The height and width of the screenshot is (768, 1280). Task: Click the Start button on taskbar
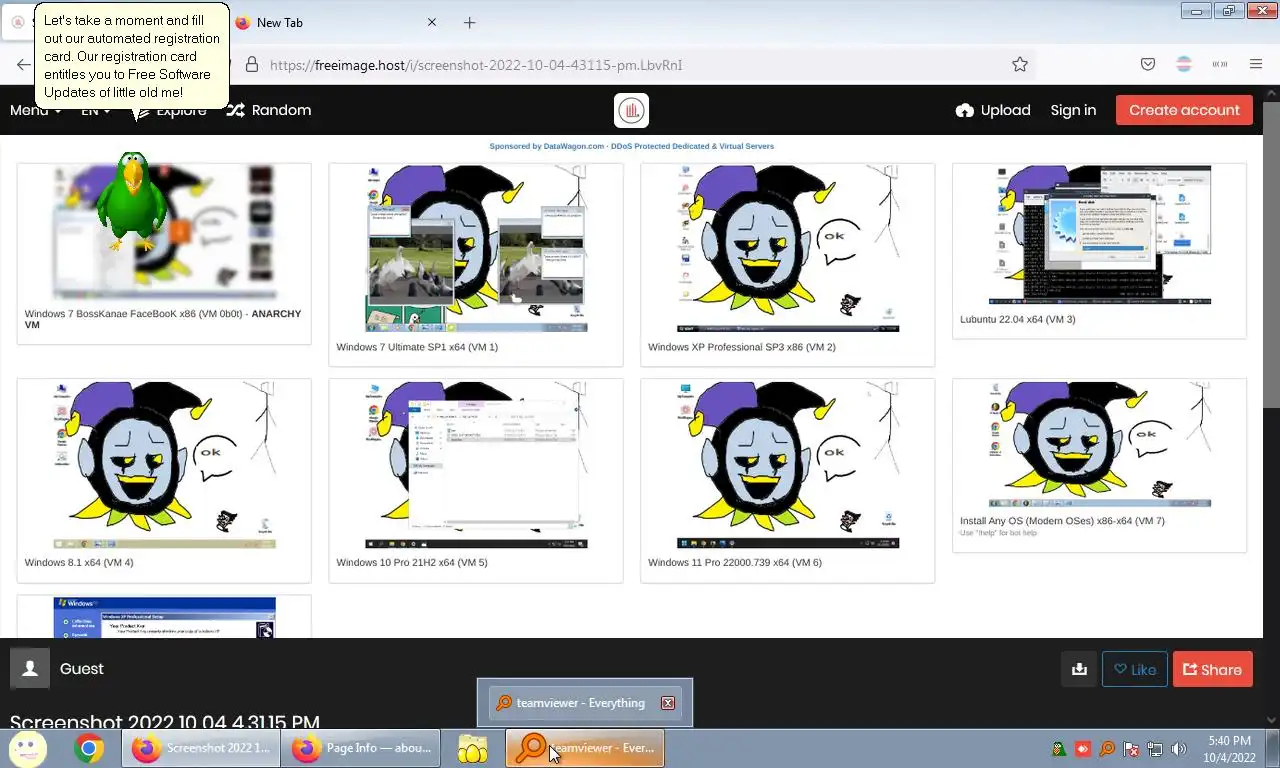pyautogui.click(x=27, y=748)
